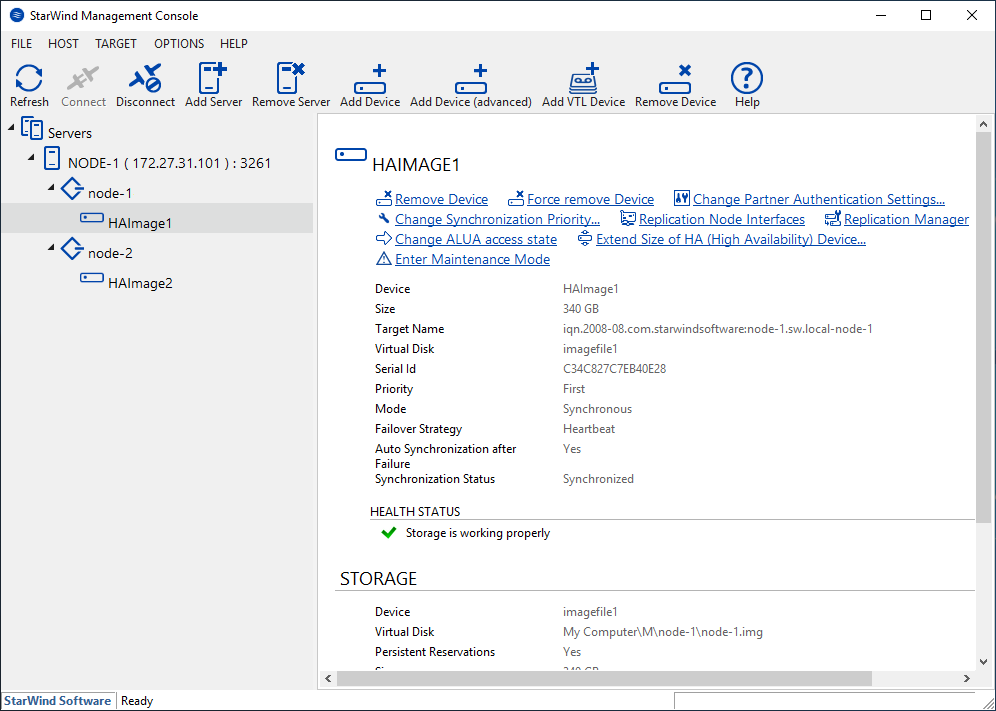Click the Change Partner Authentication Settings icon
This screenshot has height=711, width=996.
682,199
